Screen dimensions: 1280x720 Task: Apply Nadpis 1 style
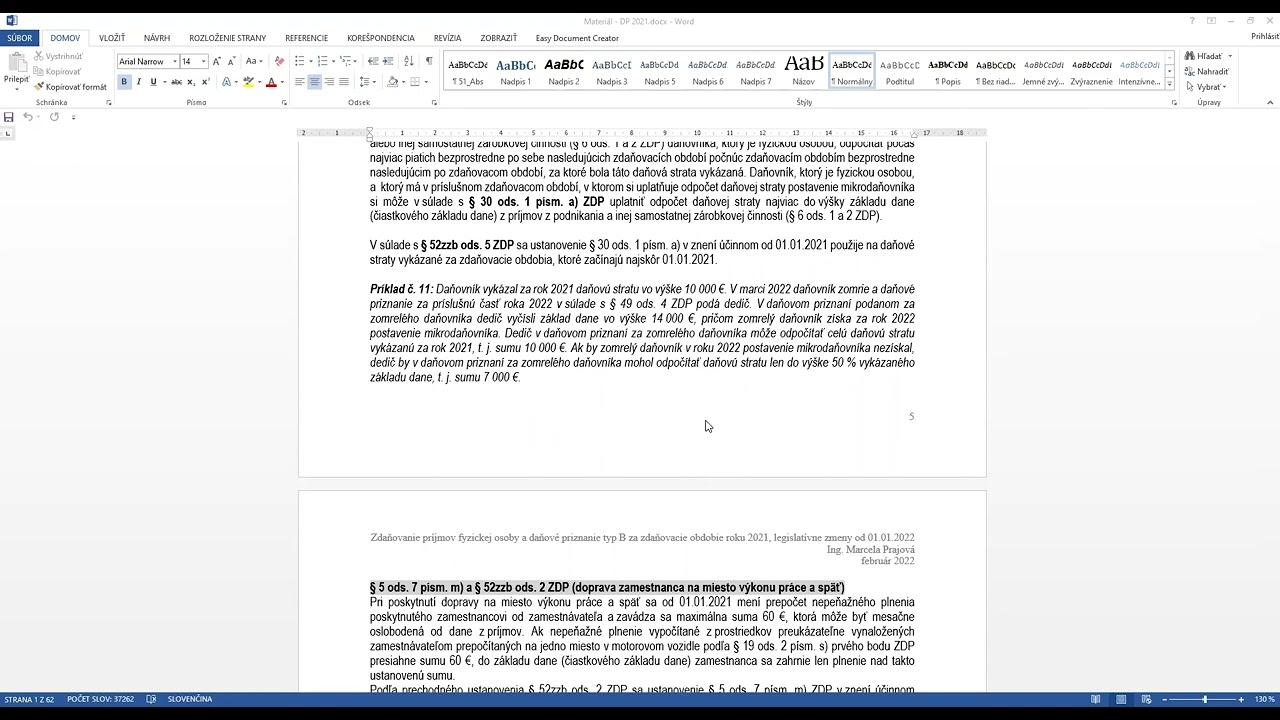click(x=516, y=70)
